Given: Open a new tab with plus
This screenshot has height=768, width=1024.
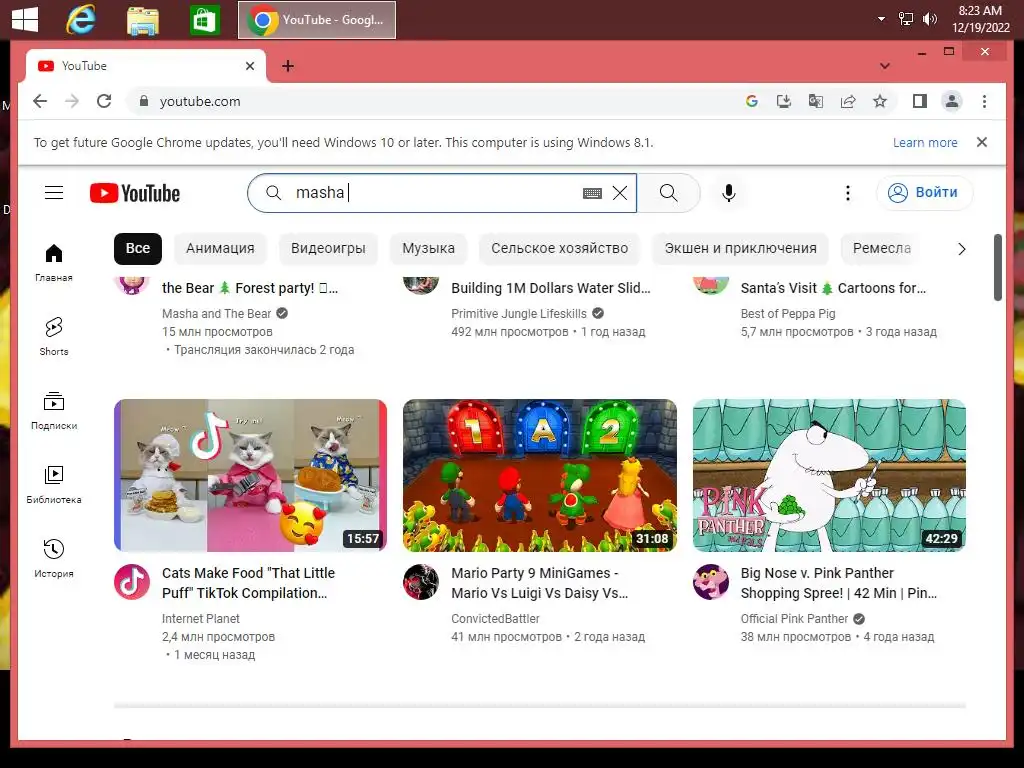Looking at the screenshot, I should click(x=287, y=66).
